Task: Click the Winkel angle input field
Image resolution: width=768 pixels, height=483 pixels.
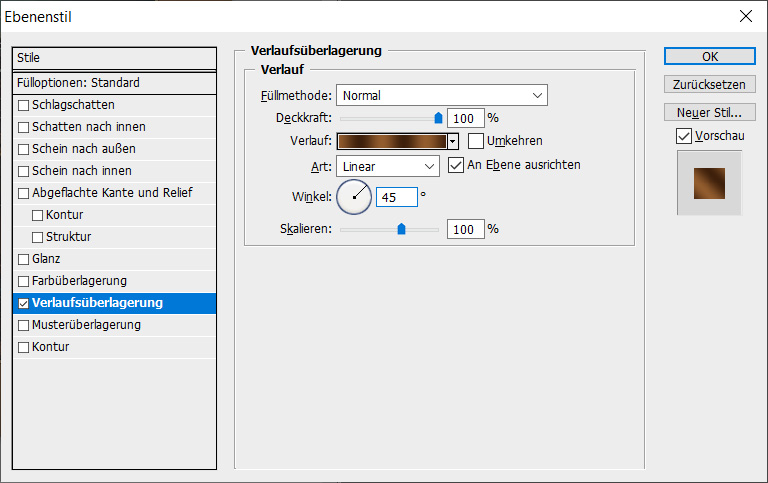Action: pos(396,198)
